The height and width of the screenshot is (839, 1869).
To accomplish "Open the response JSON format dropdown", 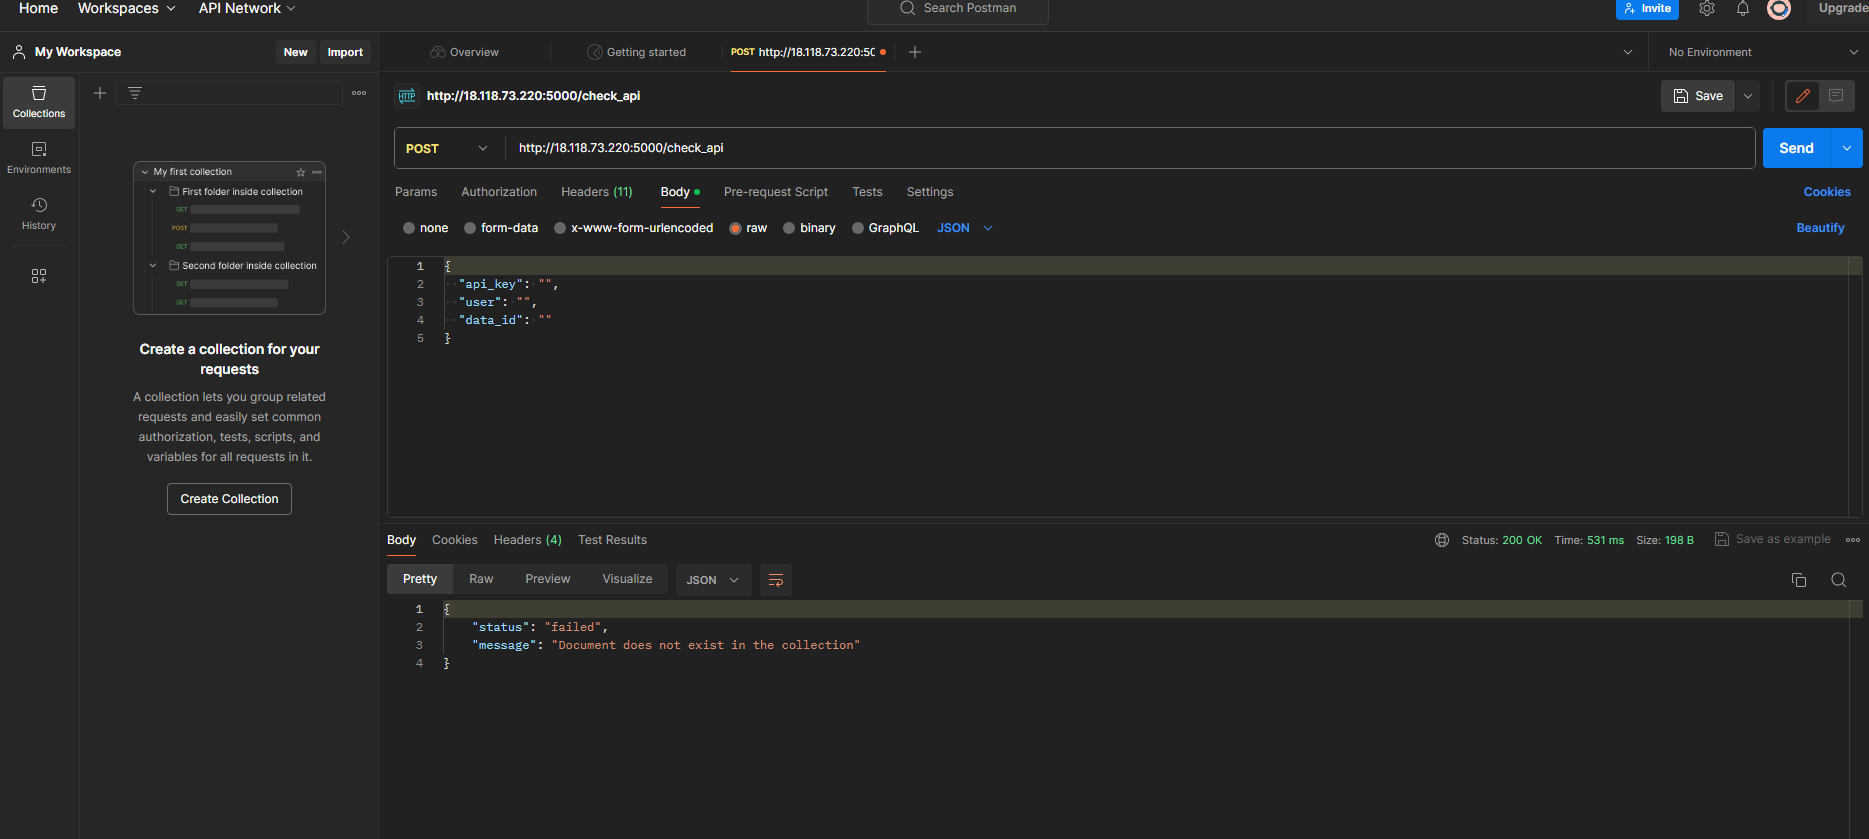I will 713,580.
